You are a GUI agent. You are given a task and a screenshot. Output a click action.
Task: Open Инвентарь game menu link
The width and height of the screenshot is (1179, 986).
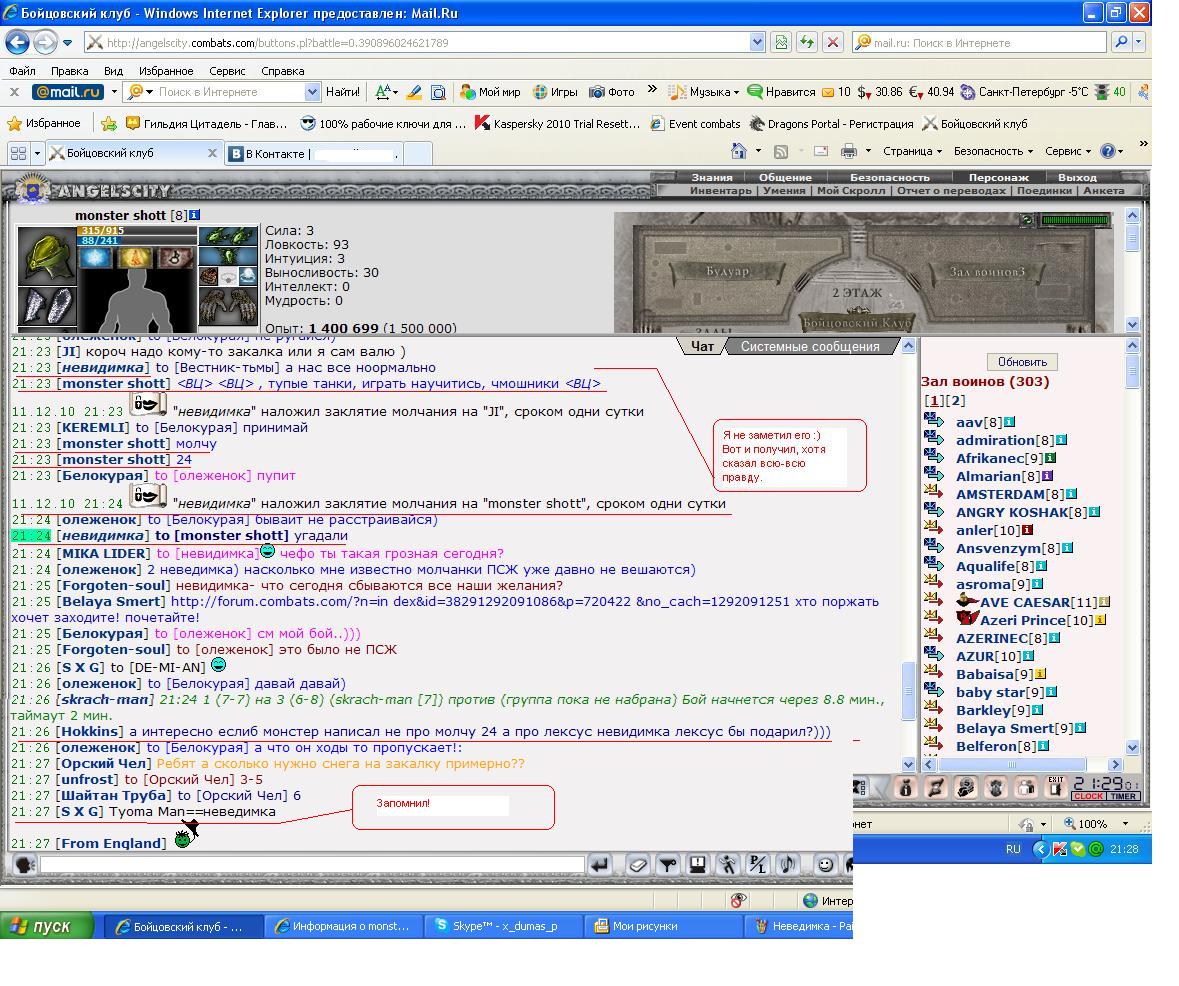coord(720,190)
